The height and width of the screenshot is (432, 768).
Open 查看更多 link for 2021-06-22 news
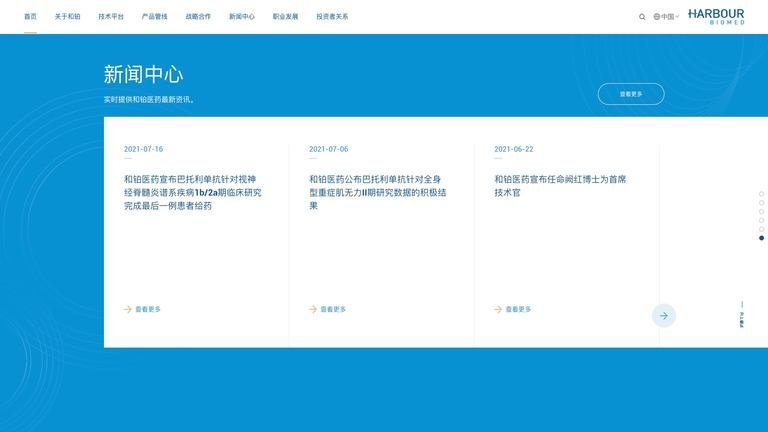[x=518, y=309]
